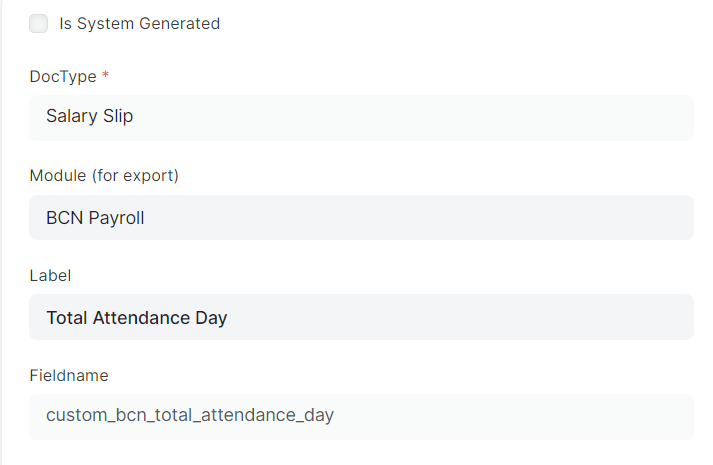Open the Module (for export) link field
This screenshot has height=465, width=713.
tap(362, 218)
